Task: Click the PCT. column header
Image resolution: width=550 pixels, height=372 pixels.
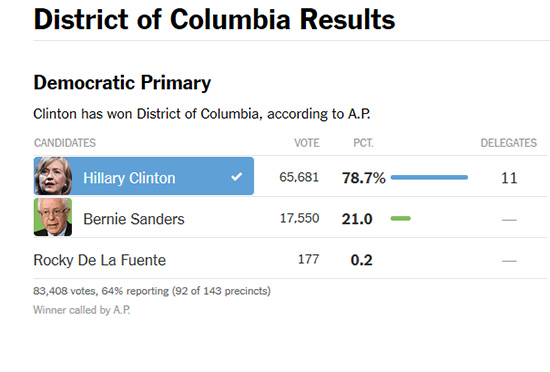Action: click(363, 143)
